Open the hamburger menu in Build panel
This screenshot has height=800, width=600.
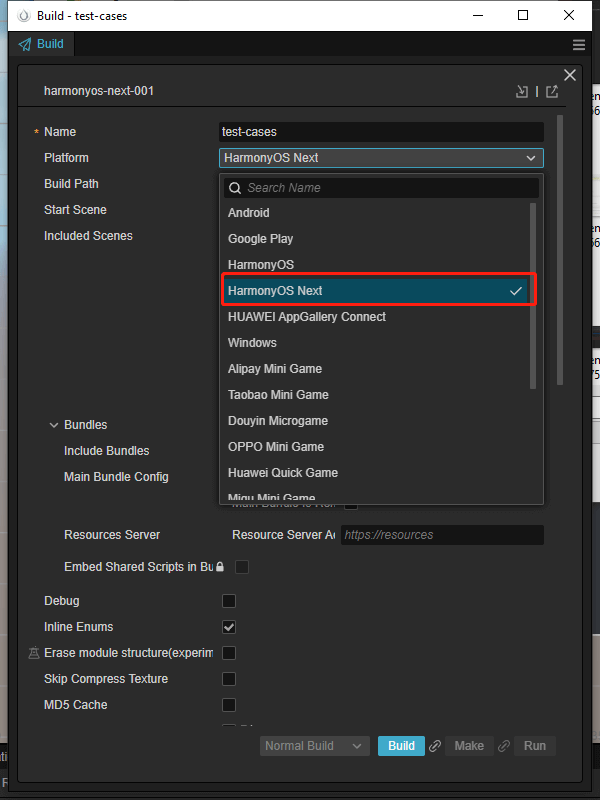pyautogui.click(x=579, y=44)
